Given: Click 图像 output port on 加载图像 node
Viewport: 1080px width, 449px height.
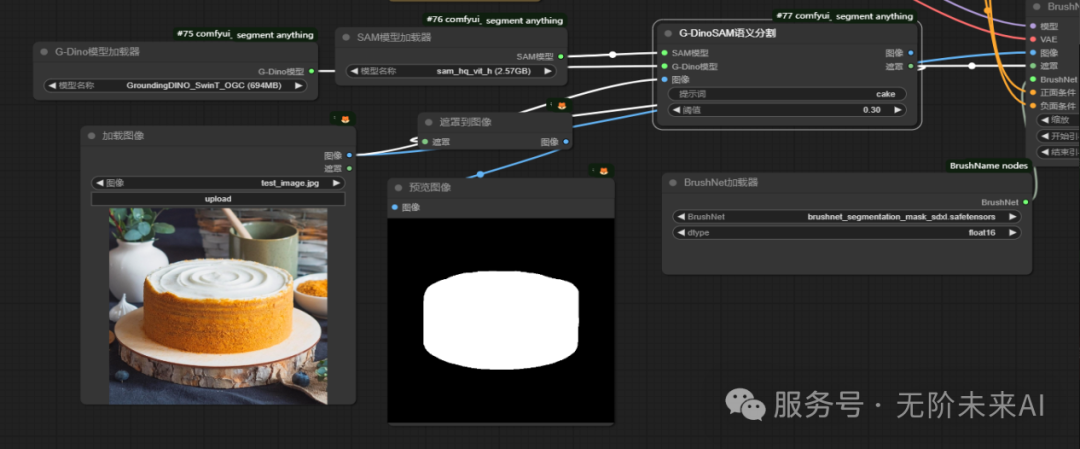Looking at the screenshot, I should tap(349, 156).
